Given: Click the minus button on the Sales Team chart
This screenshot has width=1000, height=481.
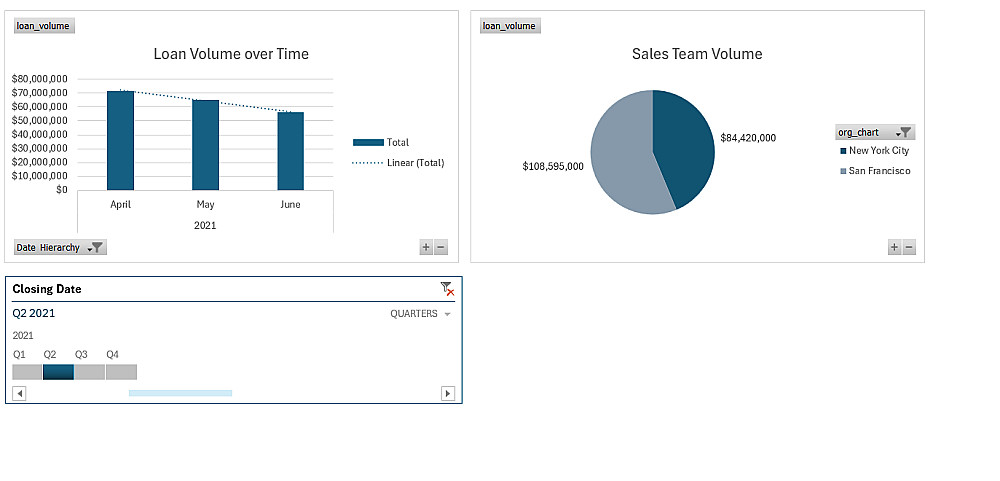Looking at the screenshot, I should 909,247.
